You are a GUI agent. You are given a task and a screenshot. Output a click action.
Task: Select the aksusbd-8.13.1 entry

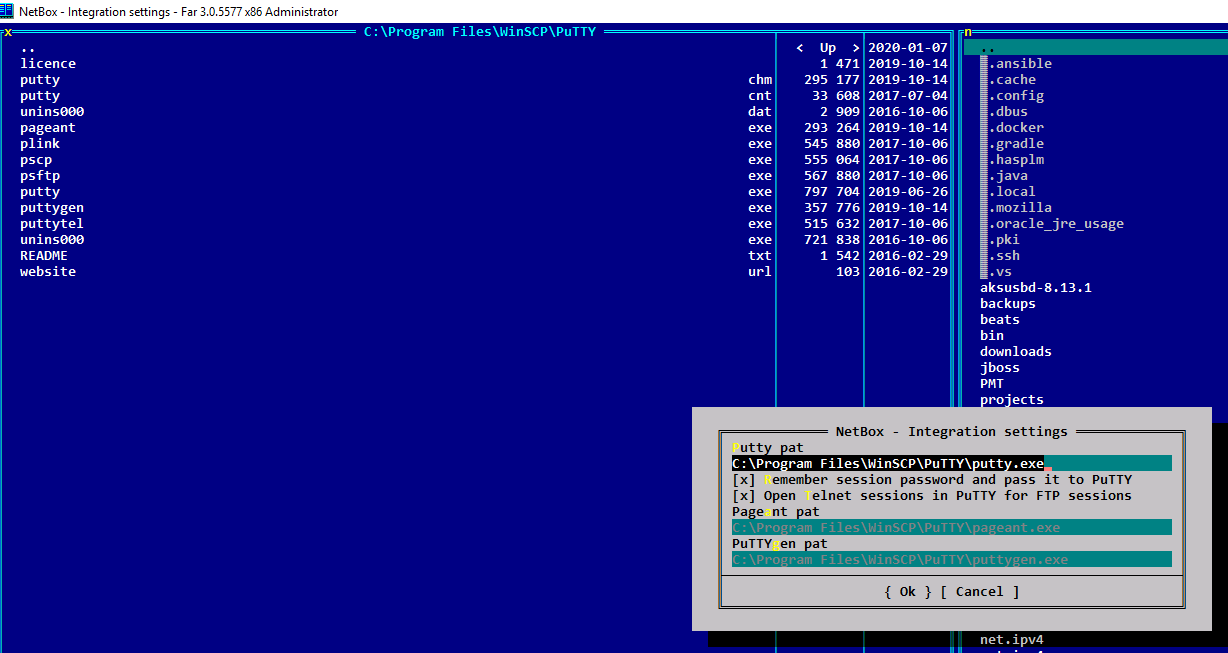[x=1036, y=287]
